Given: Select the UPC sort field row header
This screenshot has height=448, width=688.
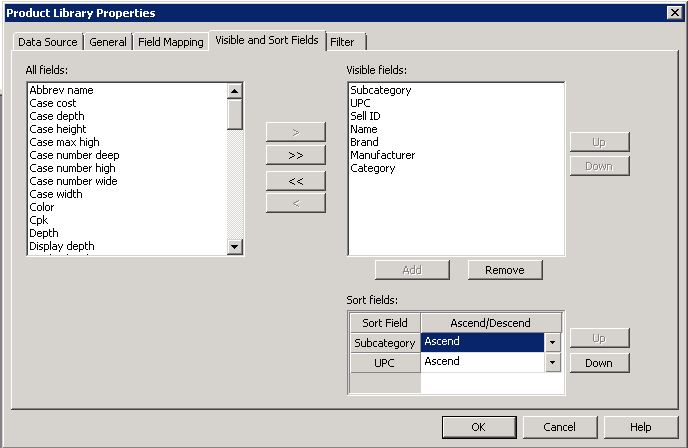Looking at the screenshot, I should (384, 363).
